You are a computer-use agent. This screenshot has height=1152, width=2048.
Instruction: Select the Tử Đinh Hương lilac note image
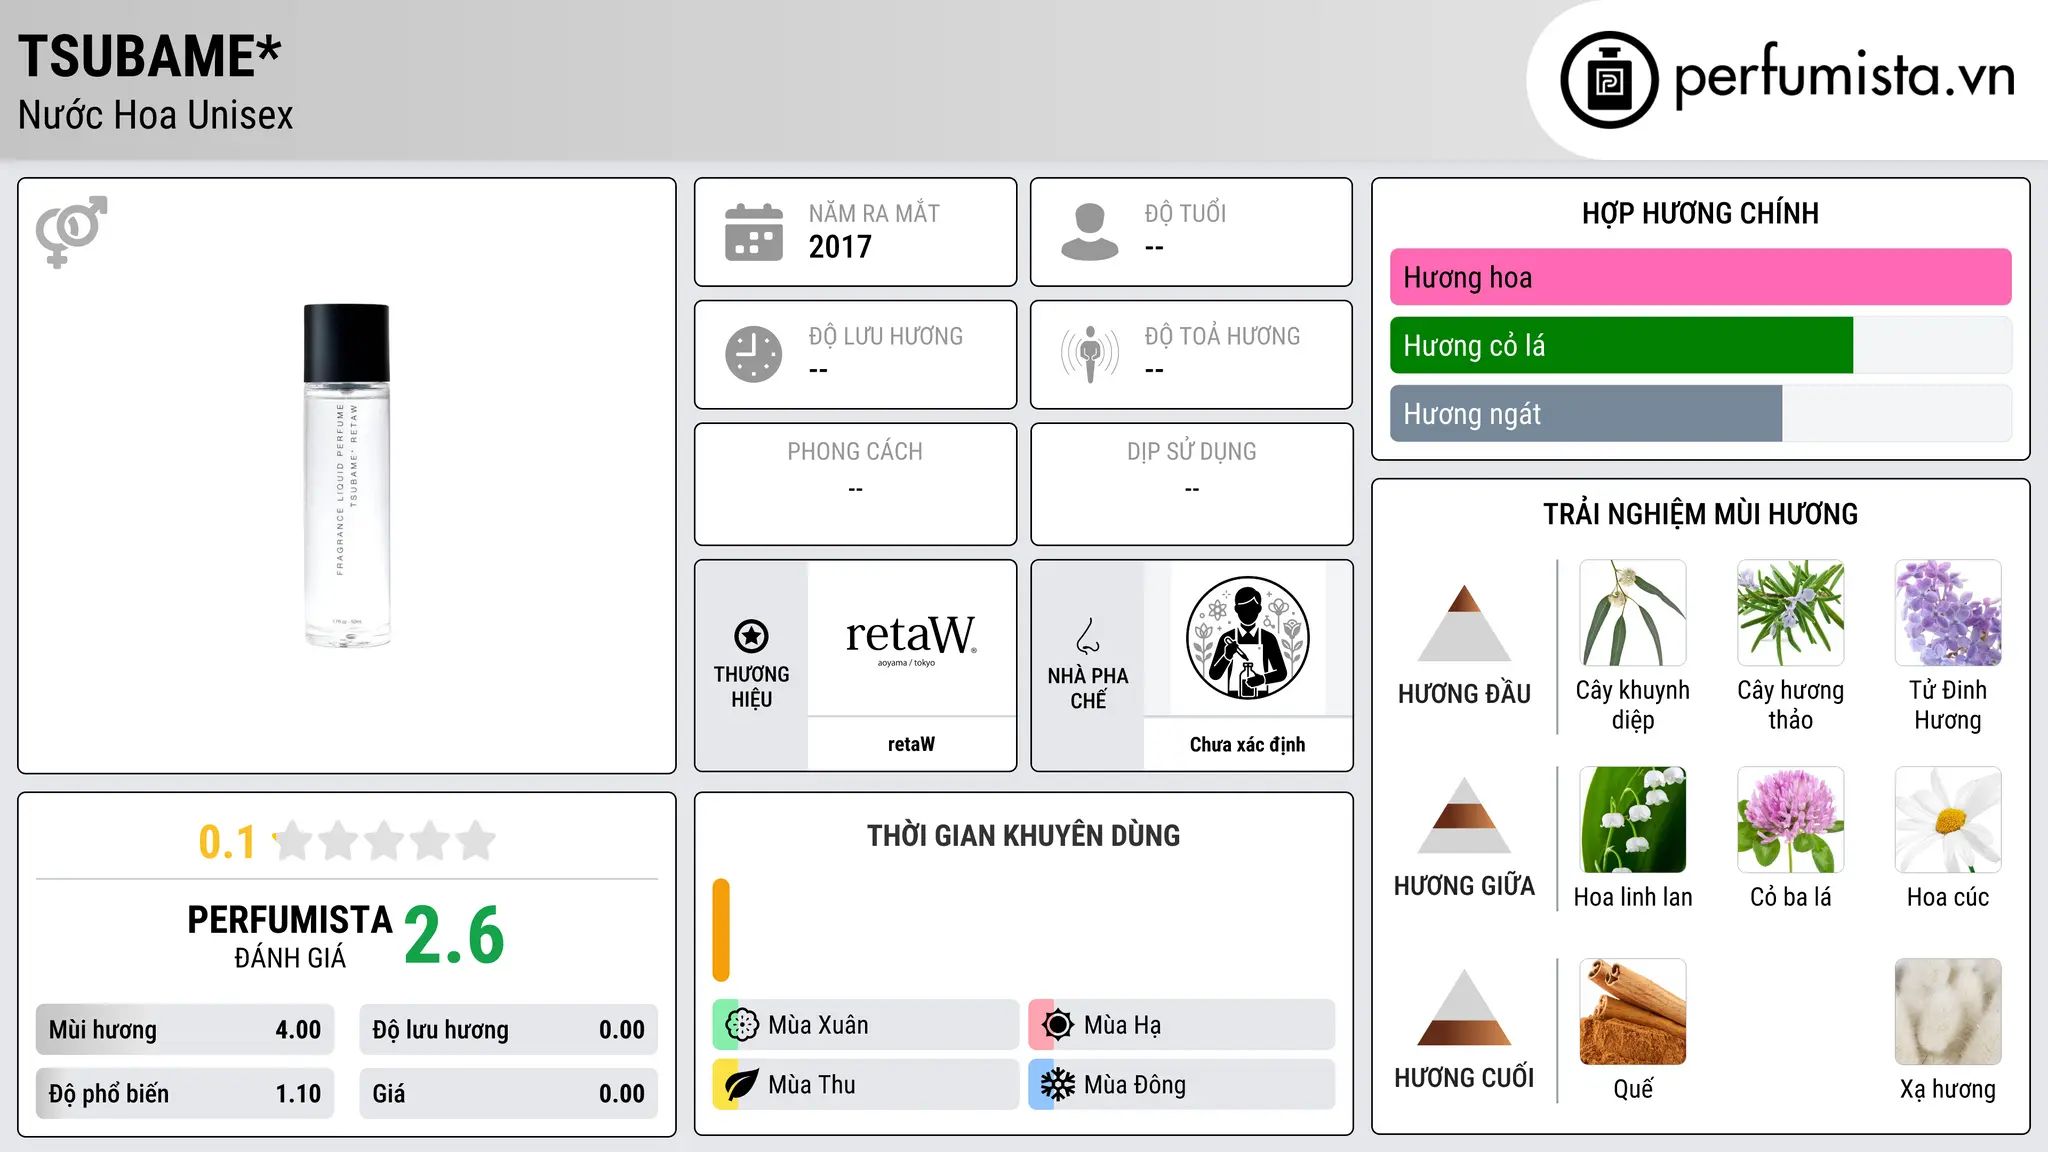click(x=1948, y=613)
